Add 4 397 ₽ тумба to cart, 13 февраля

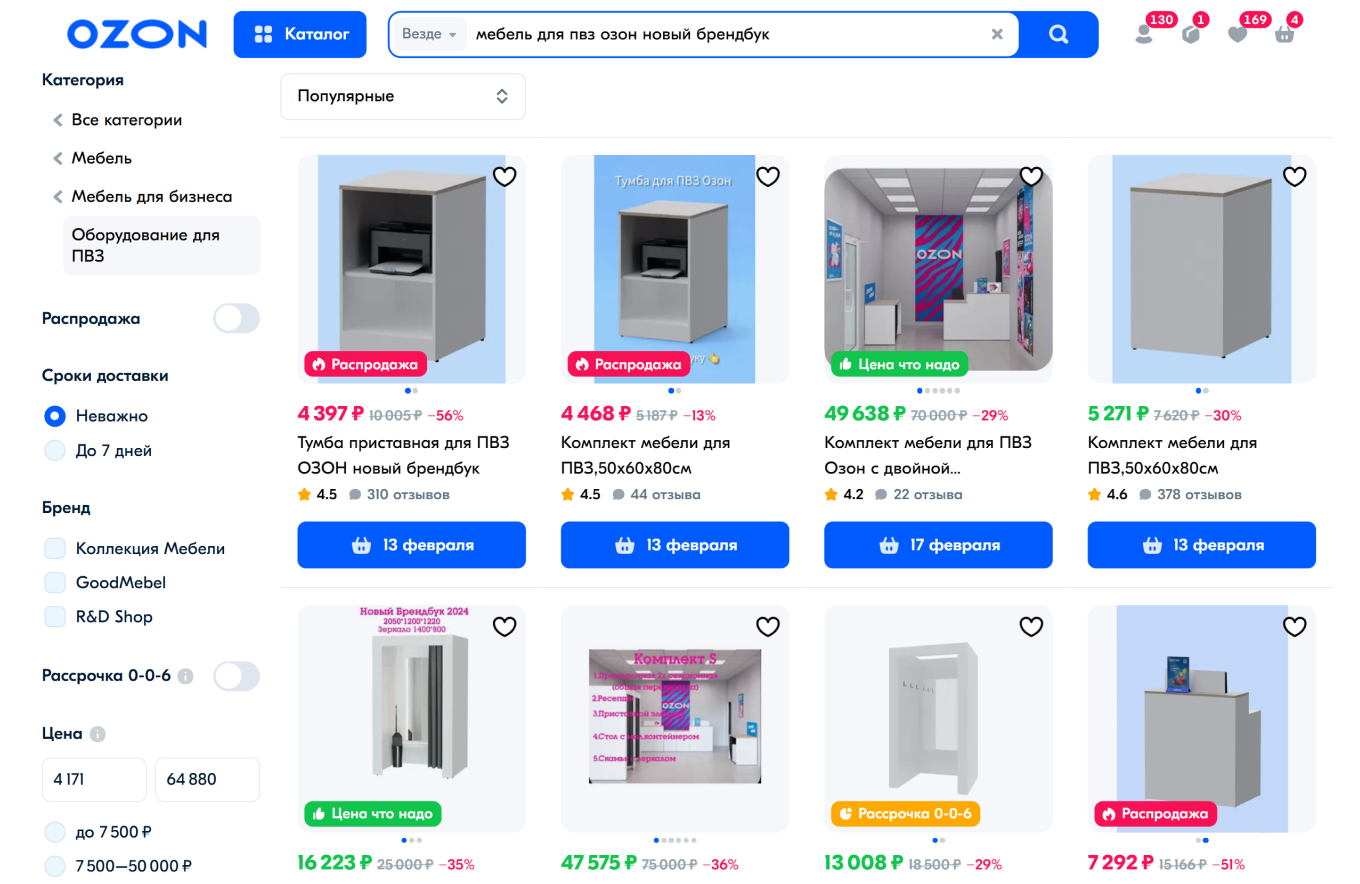(412, 545)
